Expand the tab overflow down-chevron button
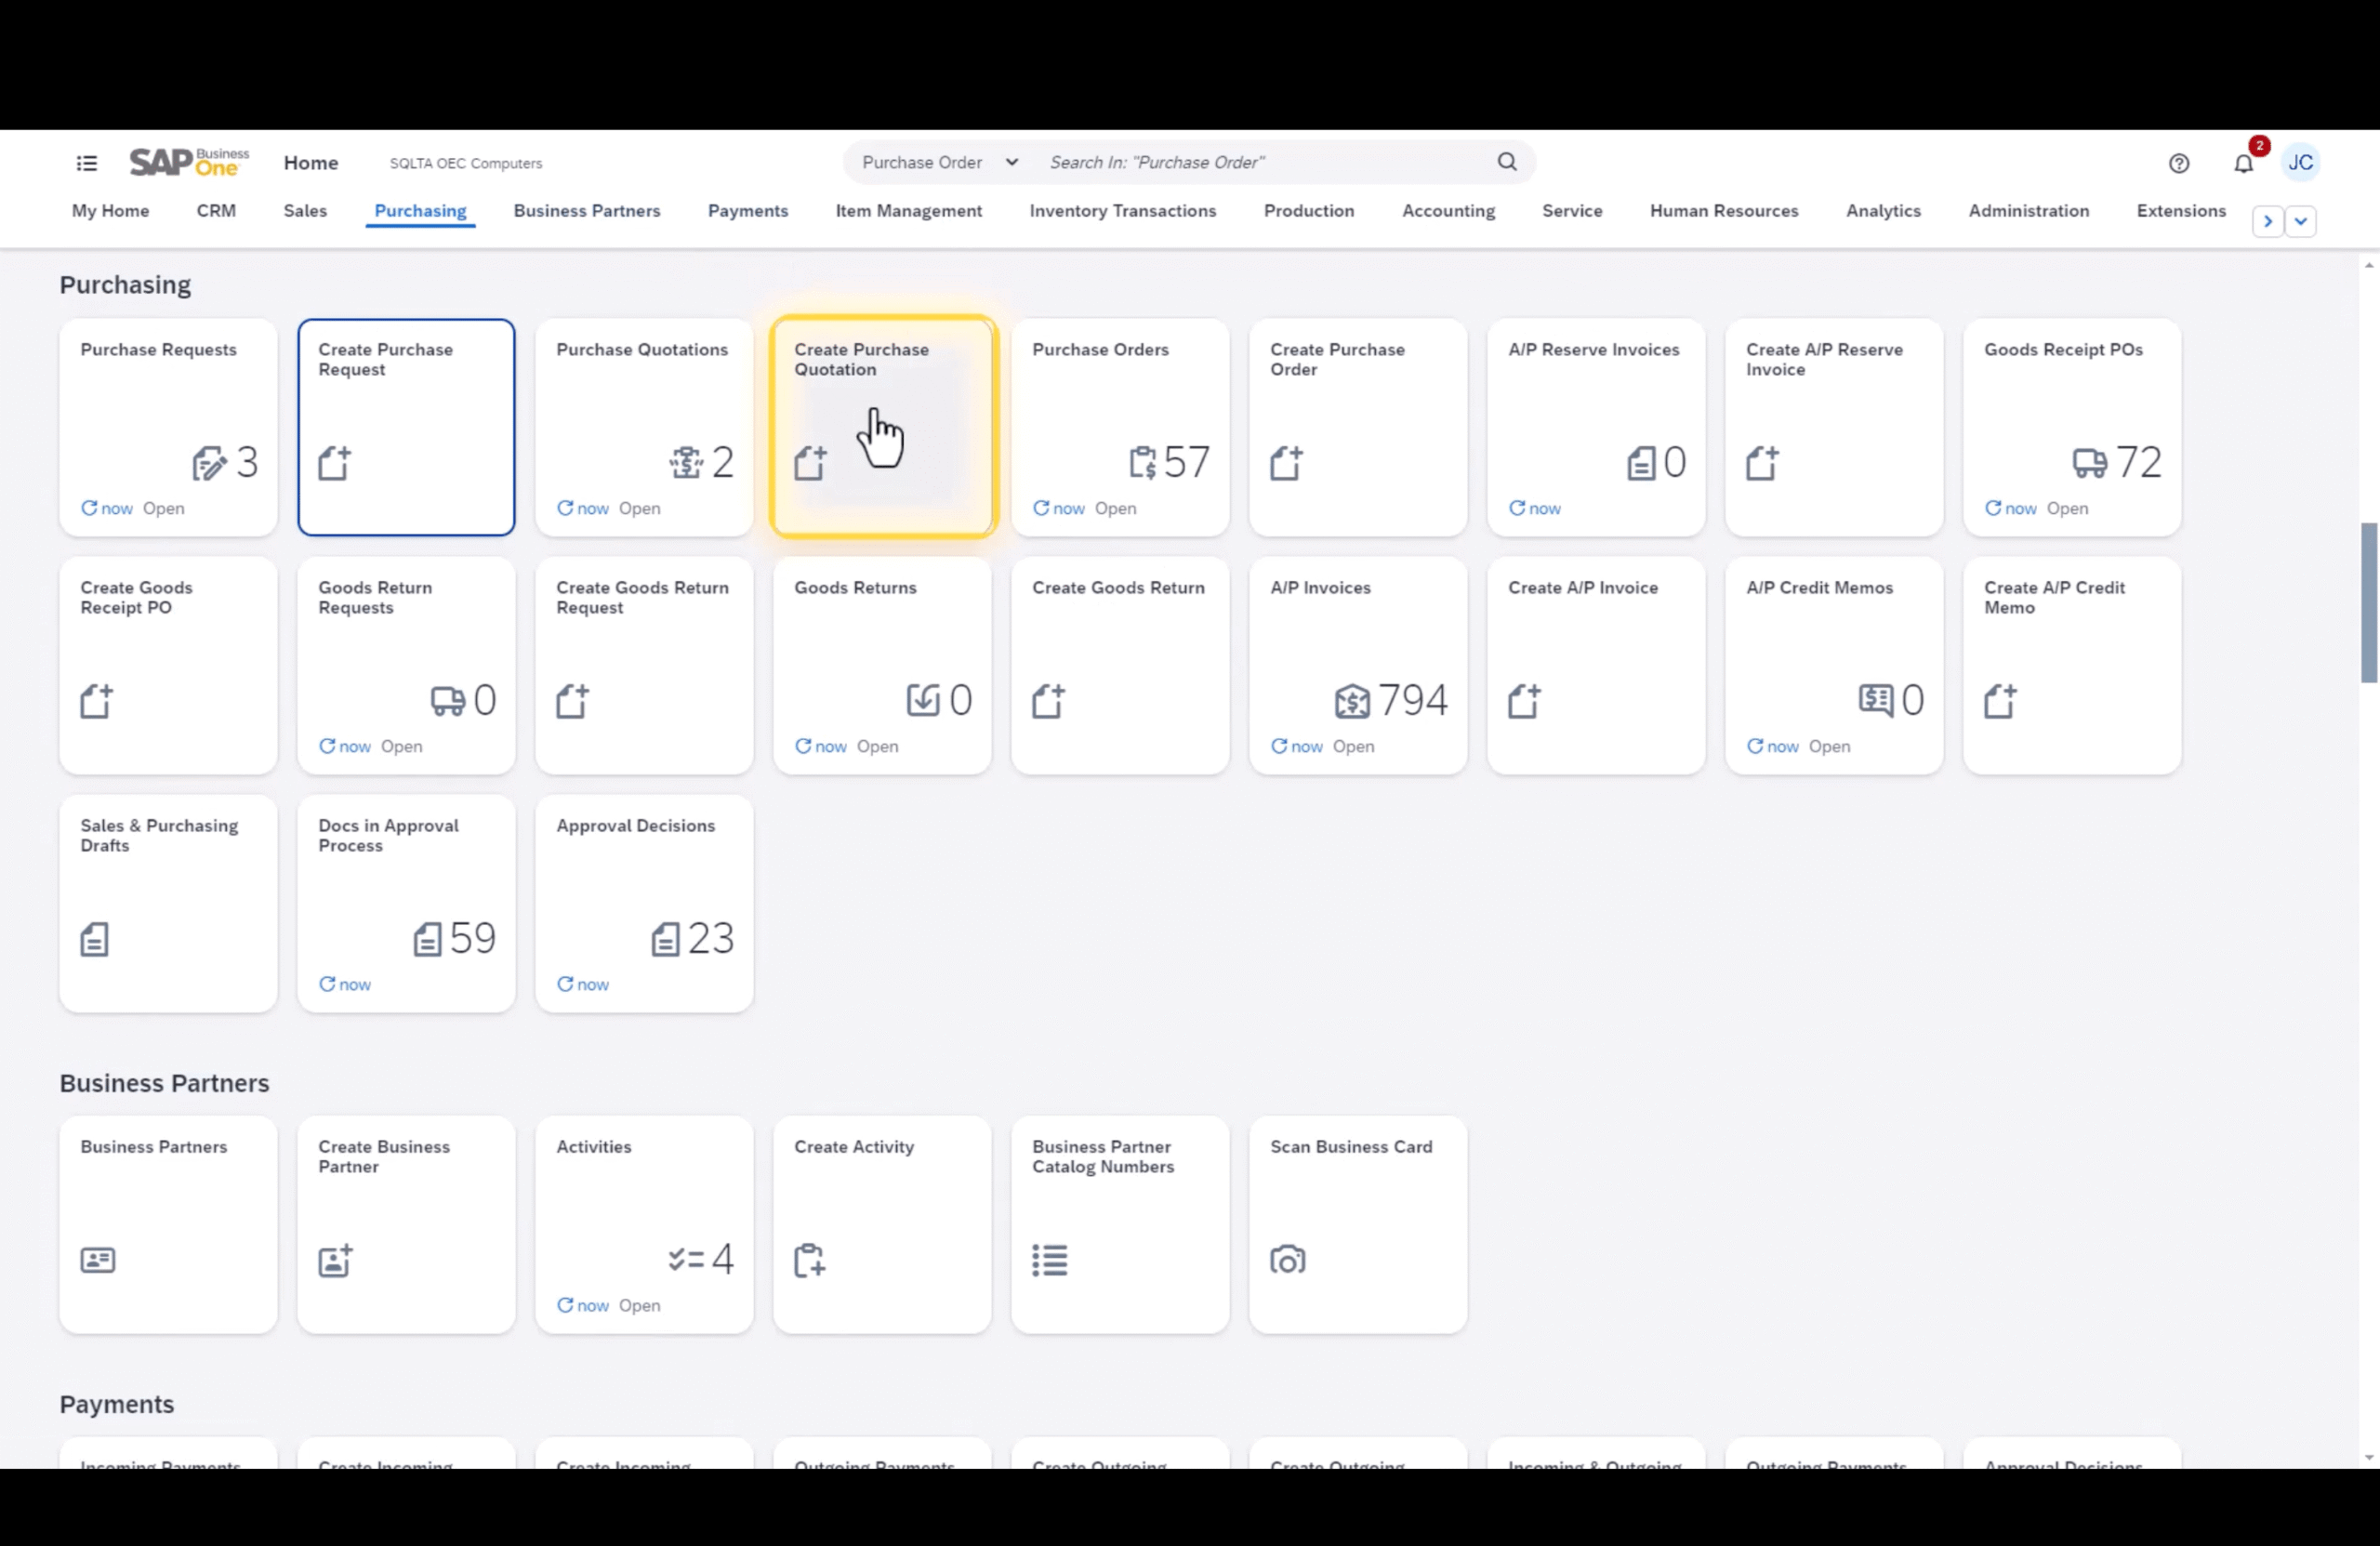The image size is (2380, 1546). (x=2301, y=221)
